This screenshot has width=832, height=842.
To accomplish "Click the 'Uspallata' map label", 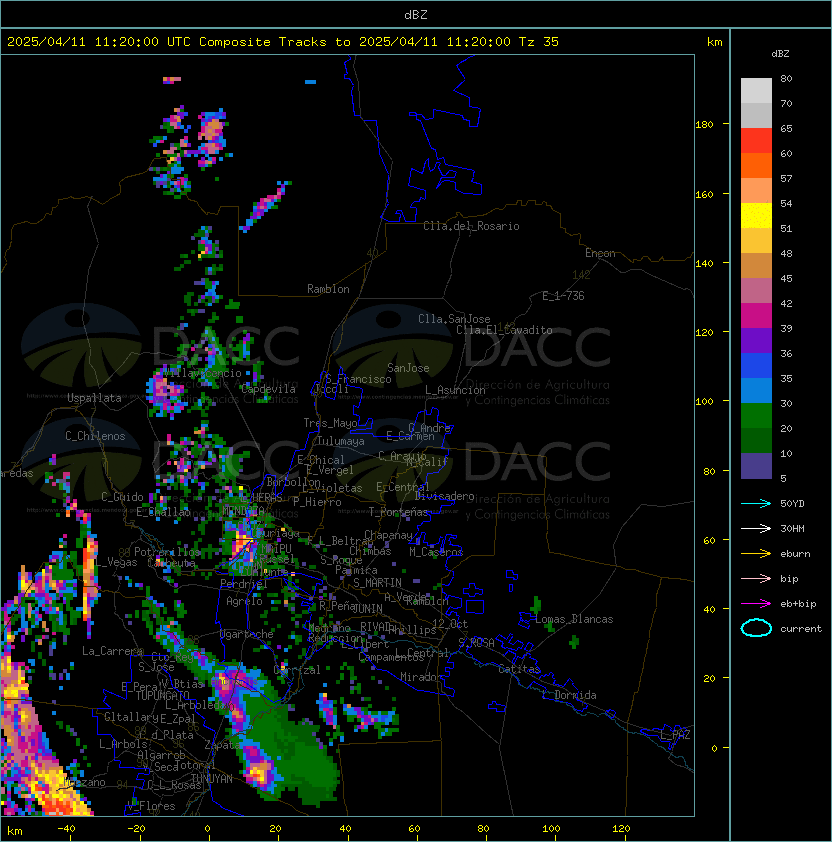I will [x=94, y=398].
